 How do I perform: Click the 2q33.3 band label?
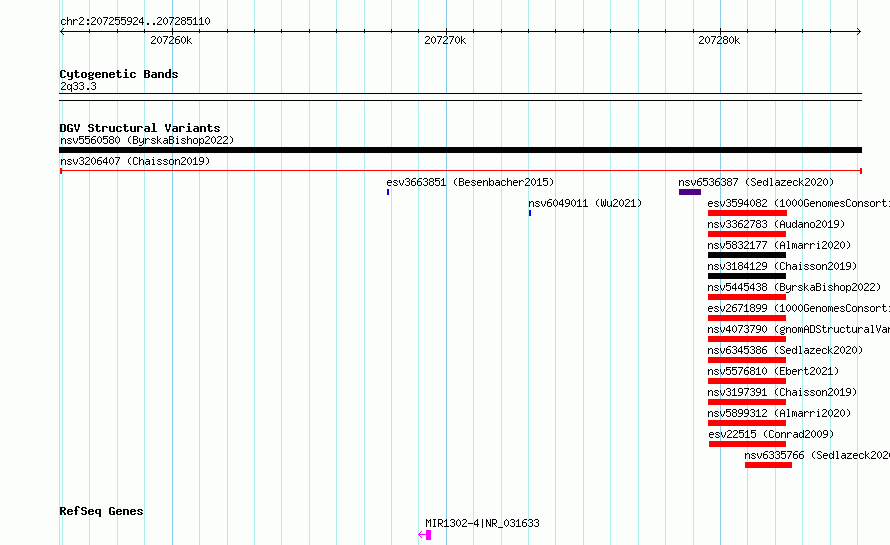click(78, 86)
